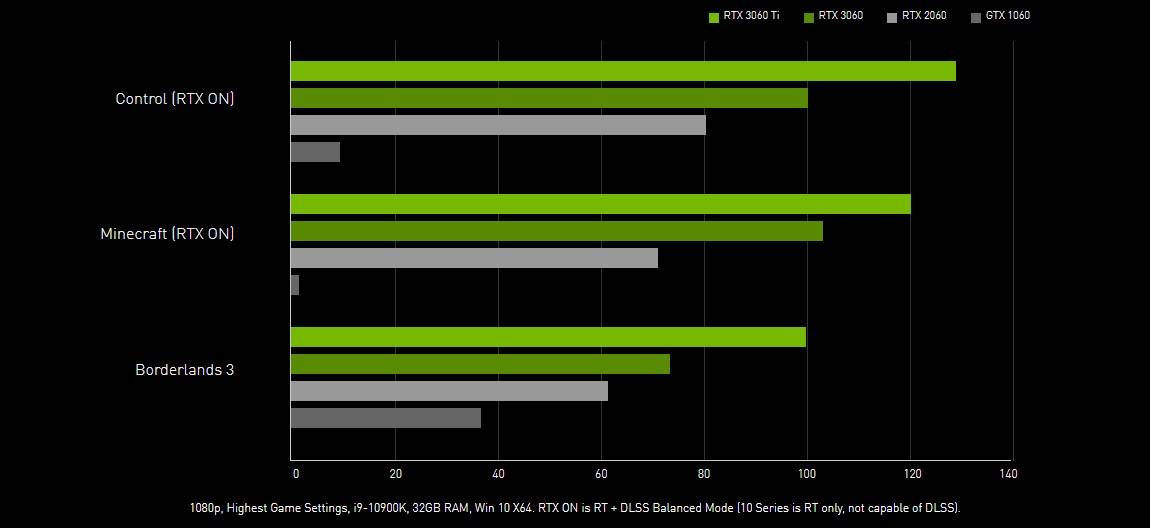This screenshot has width=1150, height=528.
Task: Select the light gray RTX 2060 Minecraft bar
Action: coord(474,258)
